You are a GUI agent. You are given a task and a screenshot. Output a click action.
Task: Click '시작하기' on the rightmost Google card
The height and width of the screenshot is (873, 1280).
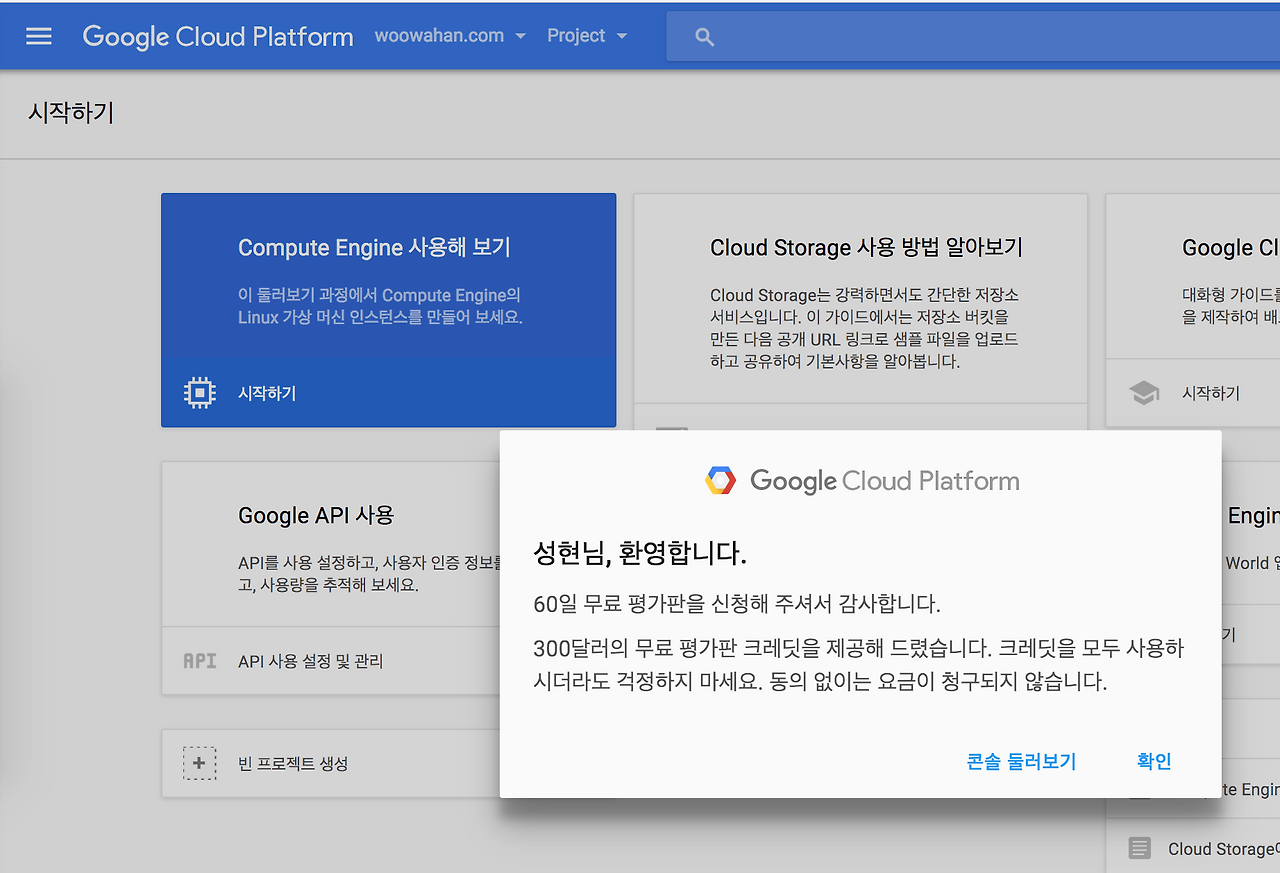(1211, 392)
